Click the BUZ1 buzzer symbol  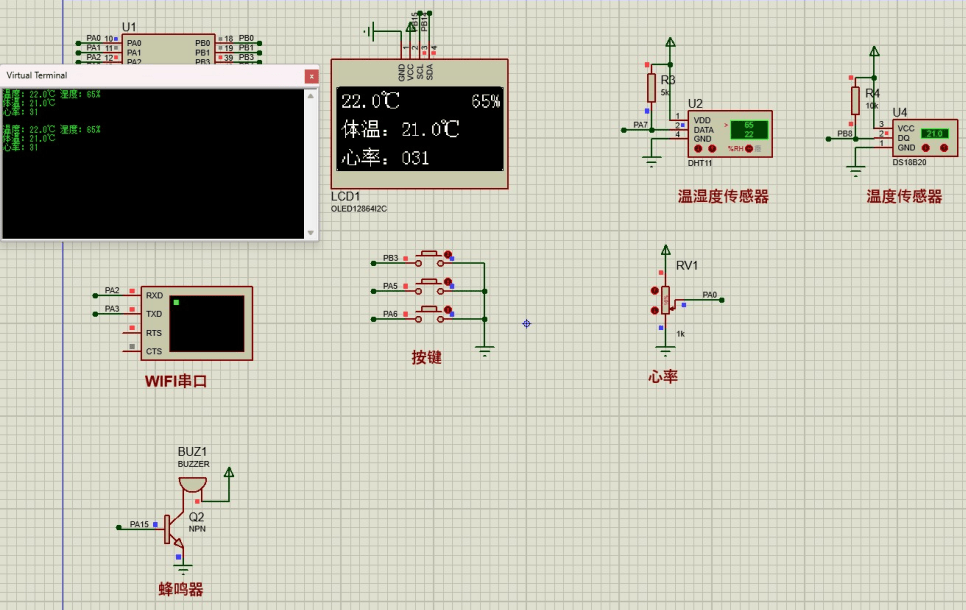[193, 483]
